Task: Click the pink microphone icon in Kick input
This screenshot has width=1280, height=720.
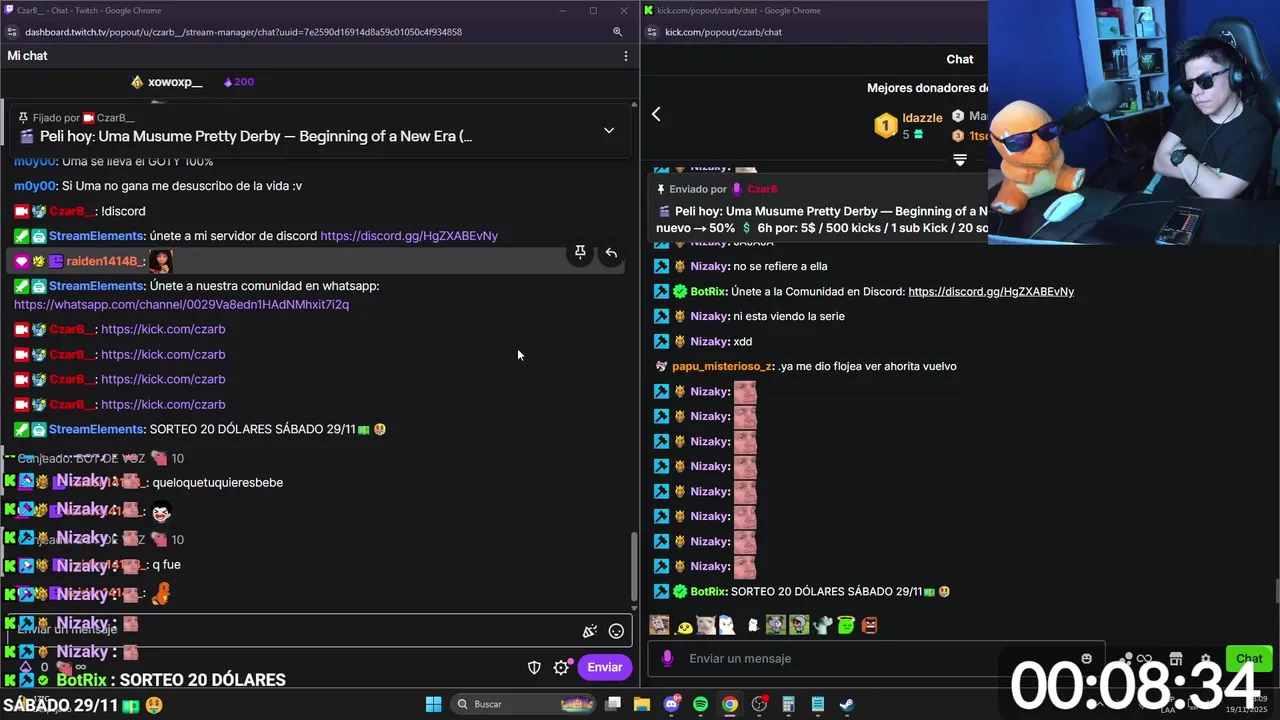Action: click(x=667, y=658)
